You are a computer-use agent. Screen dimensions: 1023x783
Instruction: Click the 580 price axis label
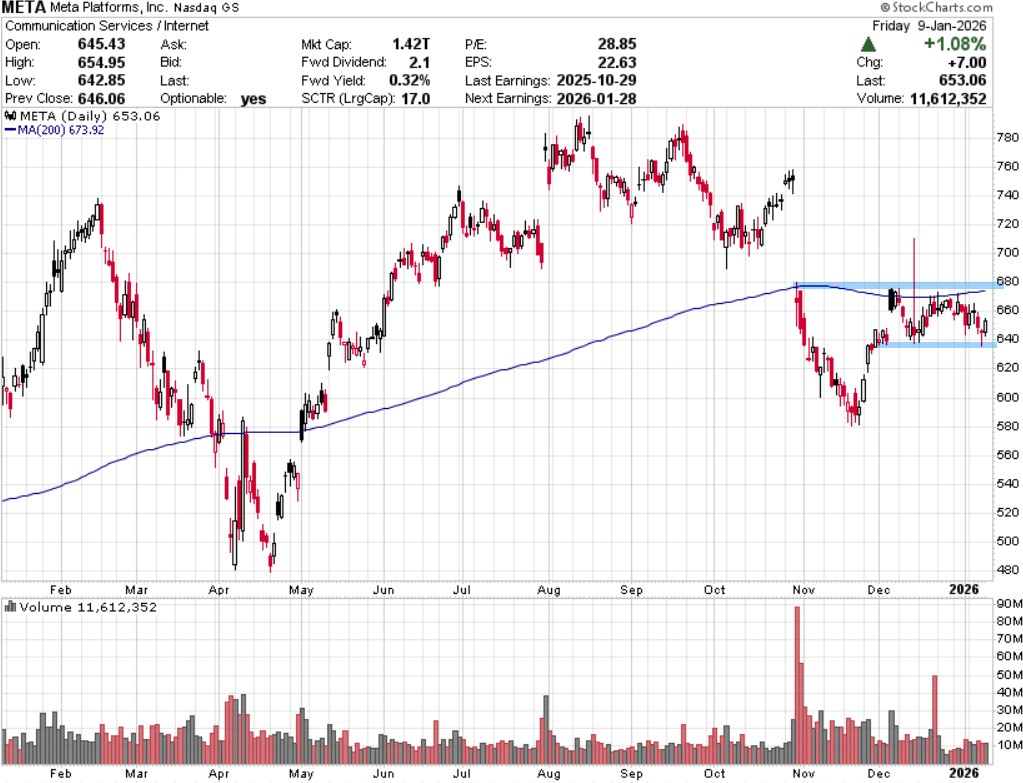(x=1007, y=426)
